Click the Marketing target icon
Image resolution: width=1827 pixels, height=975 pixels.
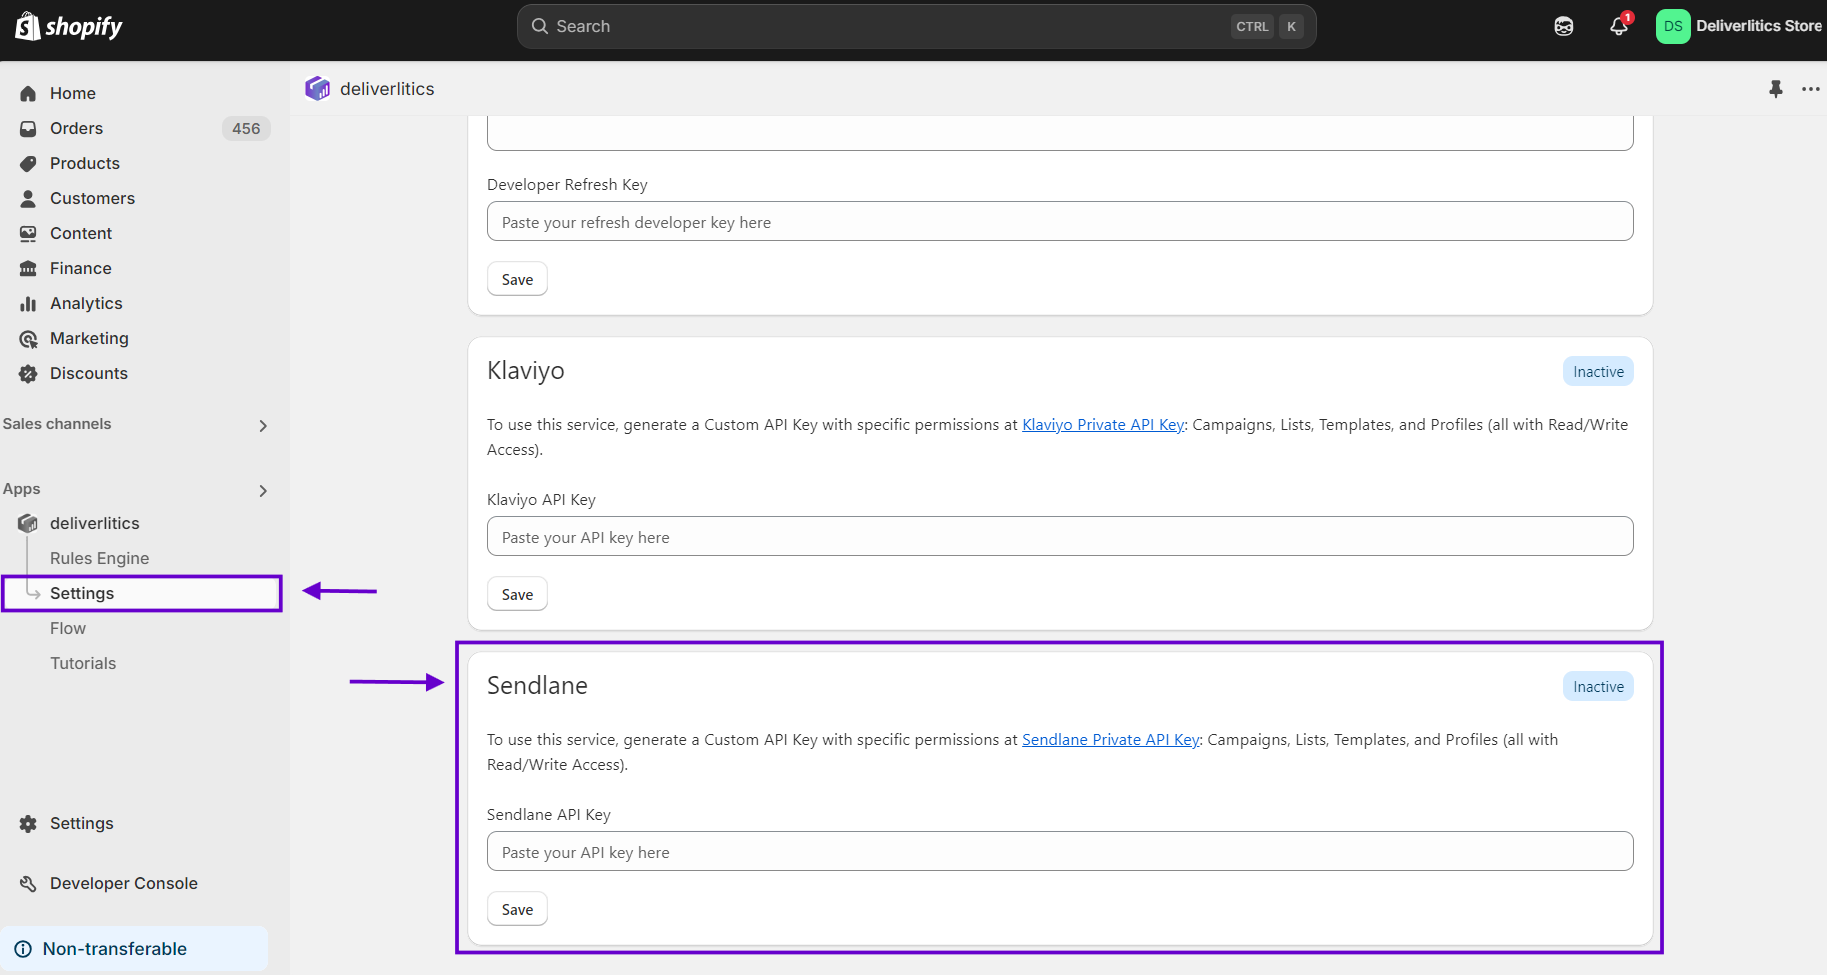[x=28, y=339]
